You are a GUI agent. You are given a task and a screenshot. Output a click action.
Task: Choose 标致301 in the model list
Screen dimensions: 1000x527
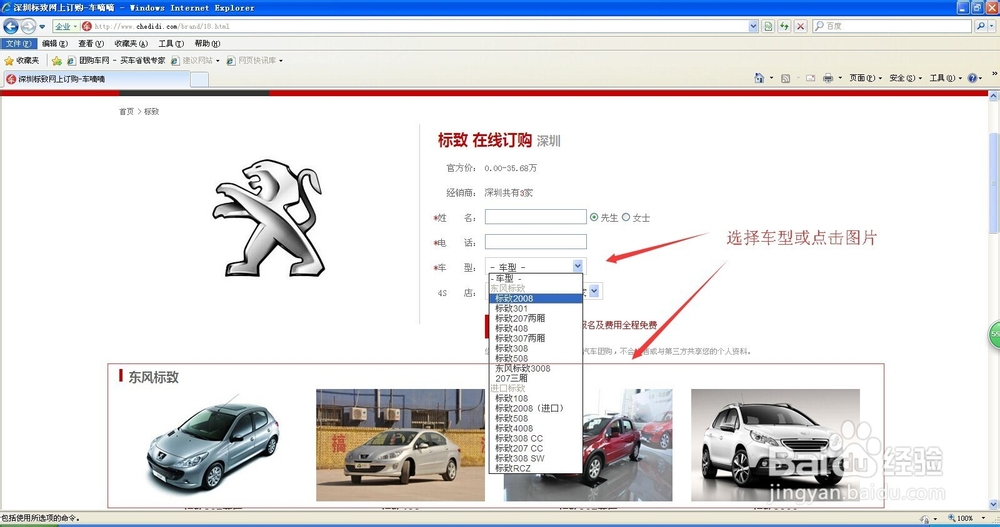(x=536, y=309)
